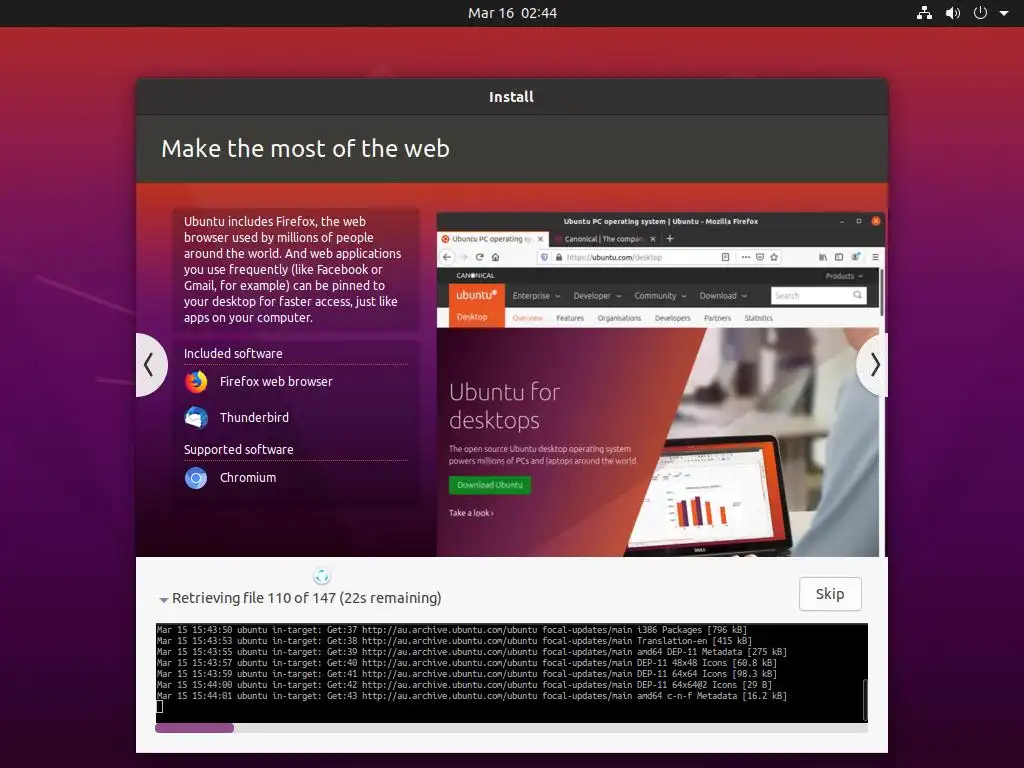This screenshot has width=1024, height=768.
Task: Click bookmark star in slideshow Firefox screenshot
Action: (775, 257)
